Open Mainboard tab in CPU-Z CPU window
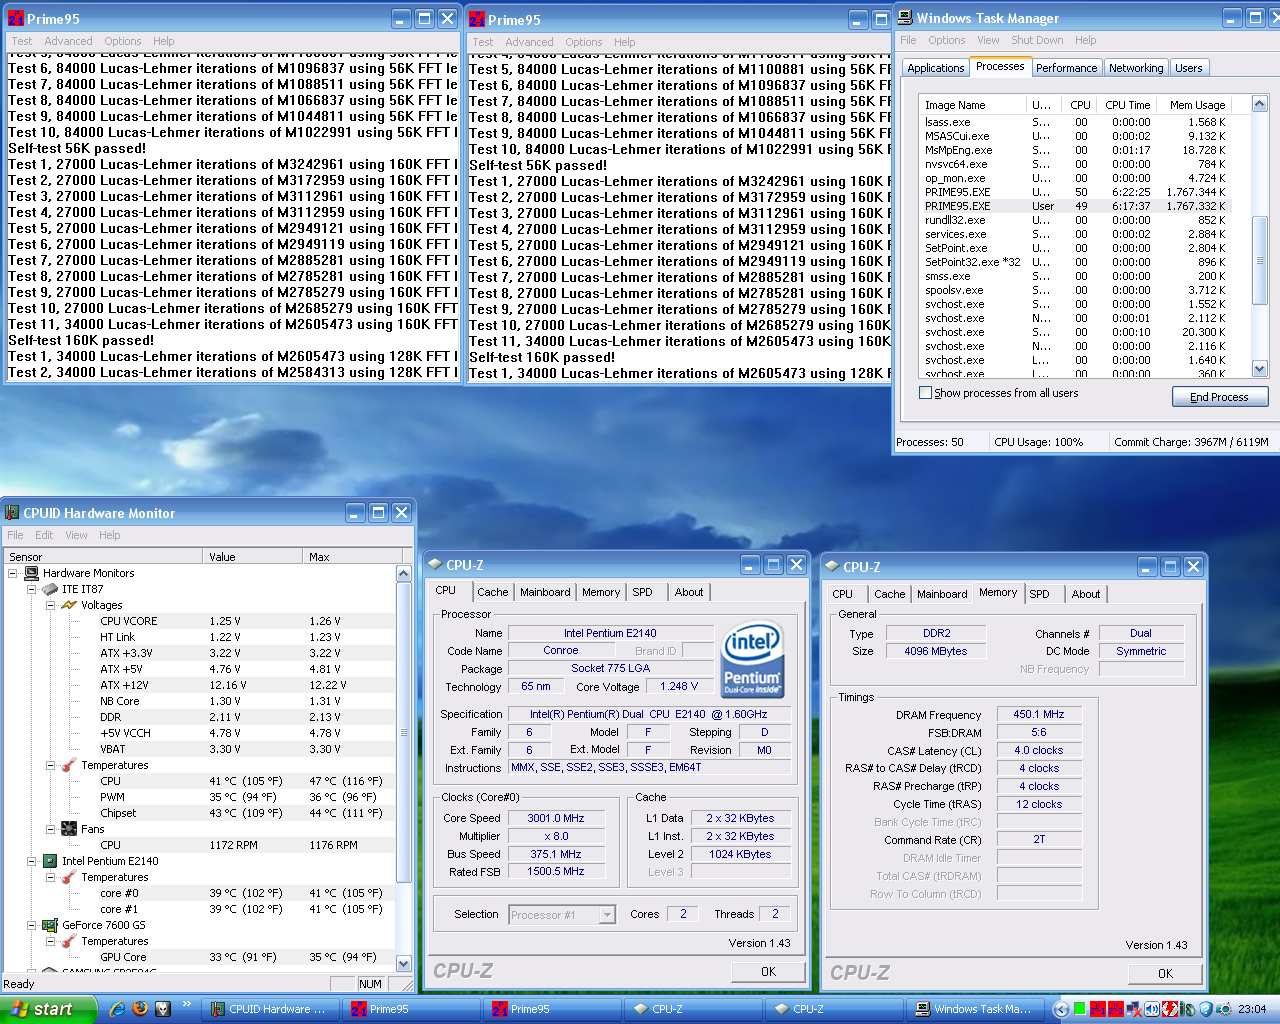 point(545,592)
